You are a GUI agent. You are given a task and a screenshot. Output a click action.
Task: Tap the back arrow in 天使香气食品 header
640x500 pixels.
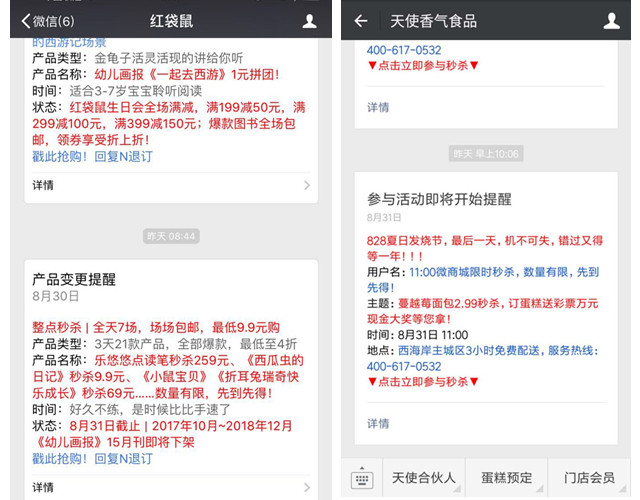[x=360, y=21]
